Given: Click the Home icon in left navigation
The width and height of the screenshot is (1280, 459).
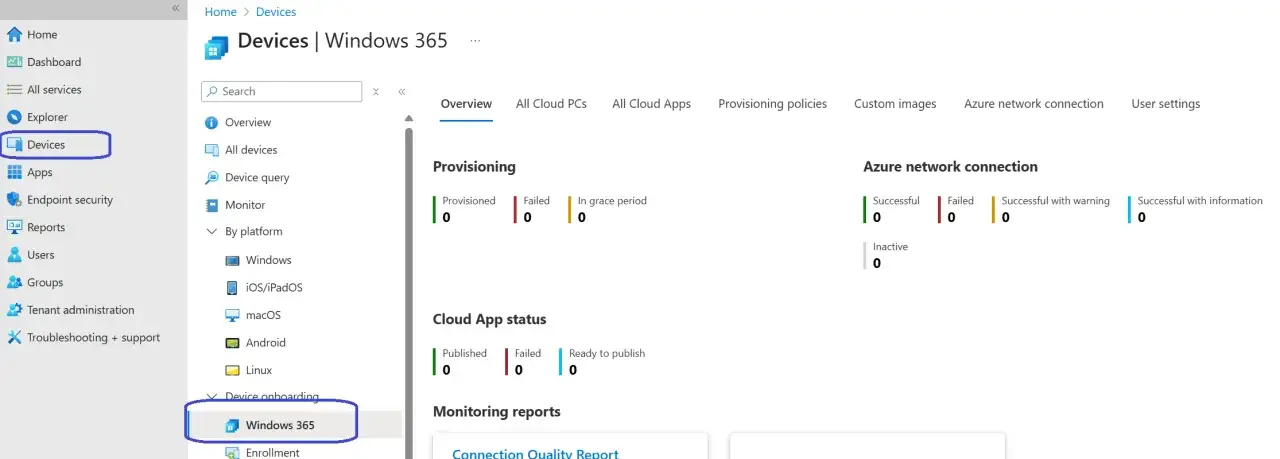Looking at the screenshot, I should click(x=14, y=34).
